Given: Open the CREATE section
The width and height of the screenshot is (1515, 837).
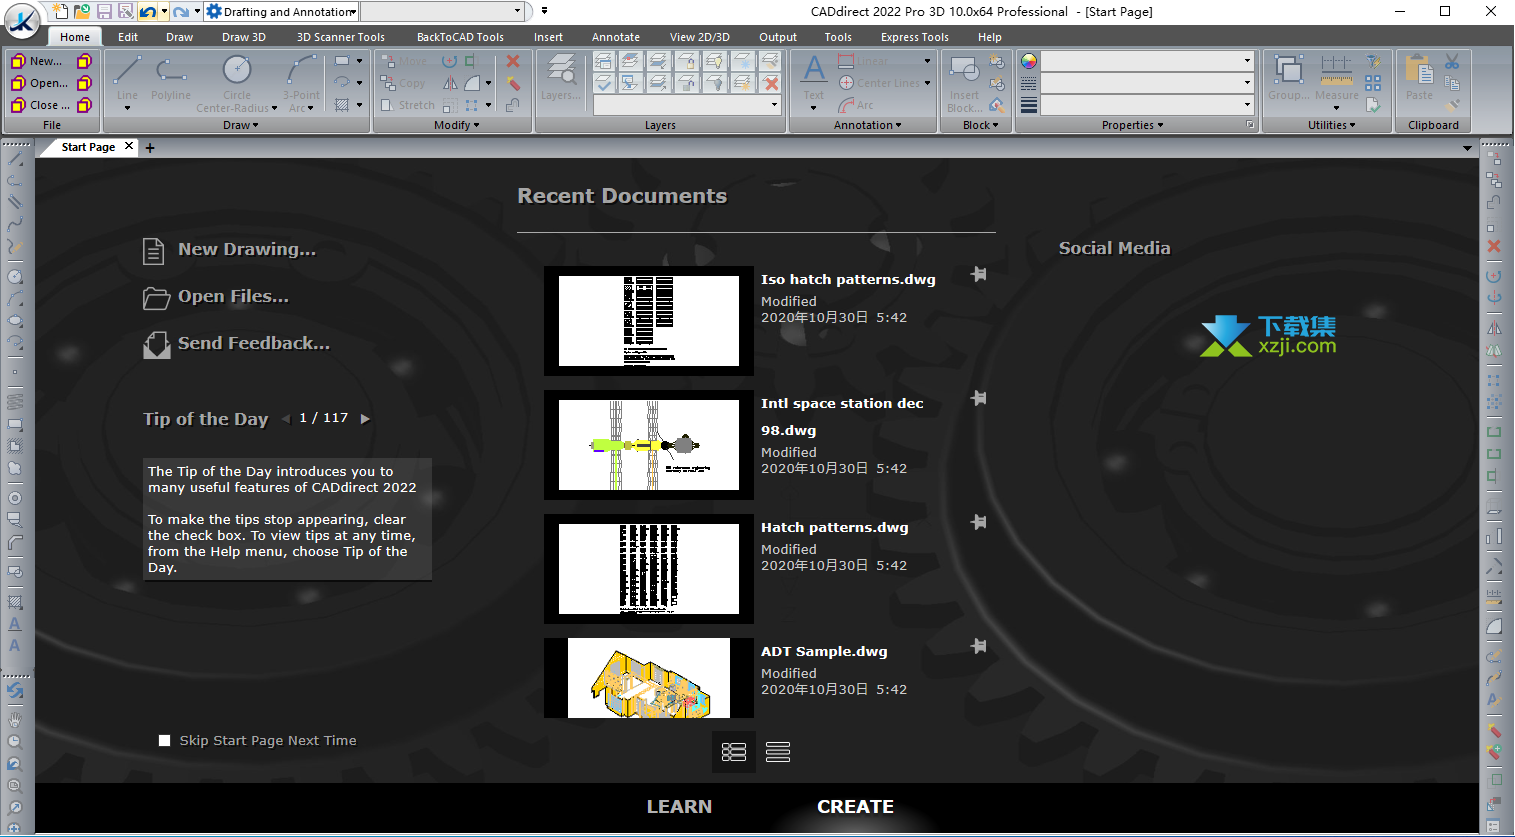Looking at the screenshot, I should 855,807.
